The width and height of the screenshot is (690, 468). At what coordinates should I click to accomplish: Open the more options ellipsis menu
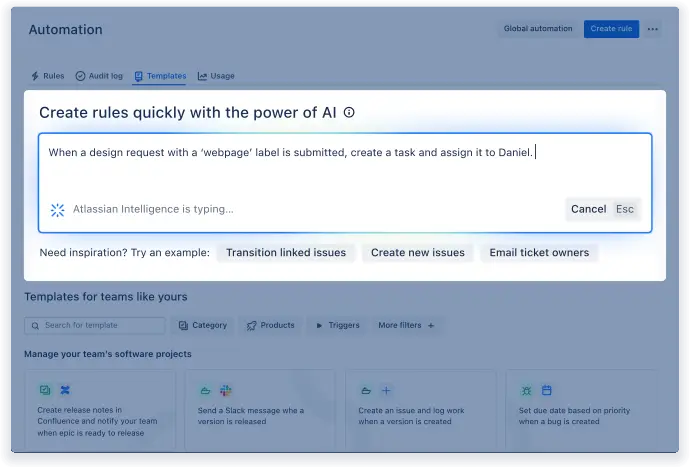[x=653, y=29]
